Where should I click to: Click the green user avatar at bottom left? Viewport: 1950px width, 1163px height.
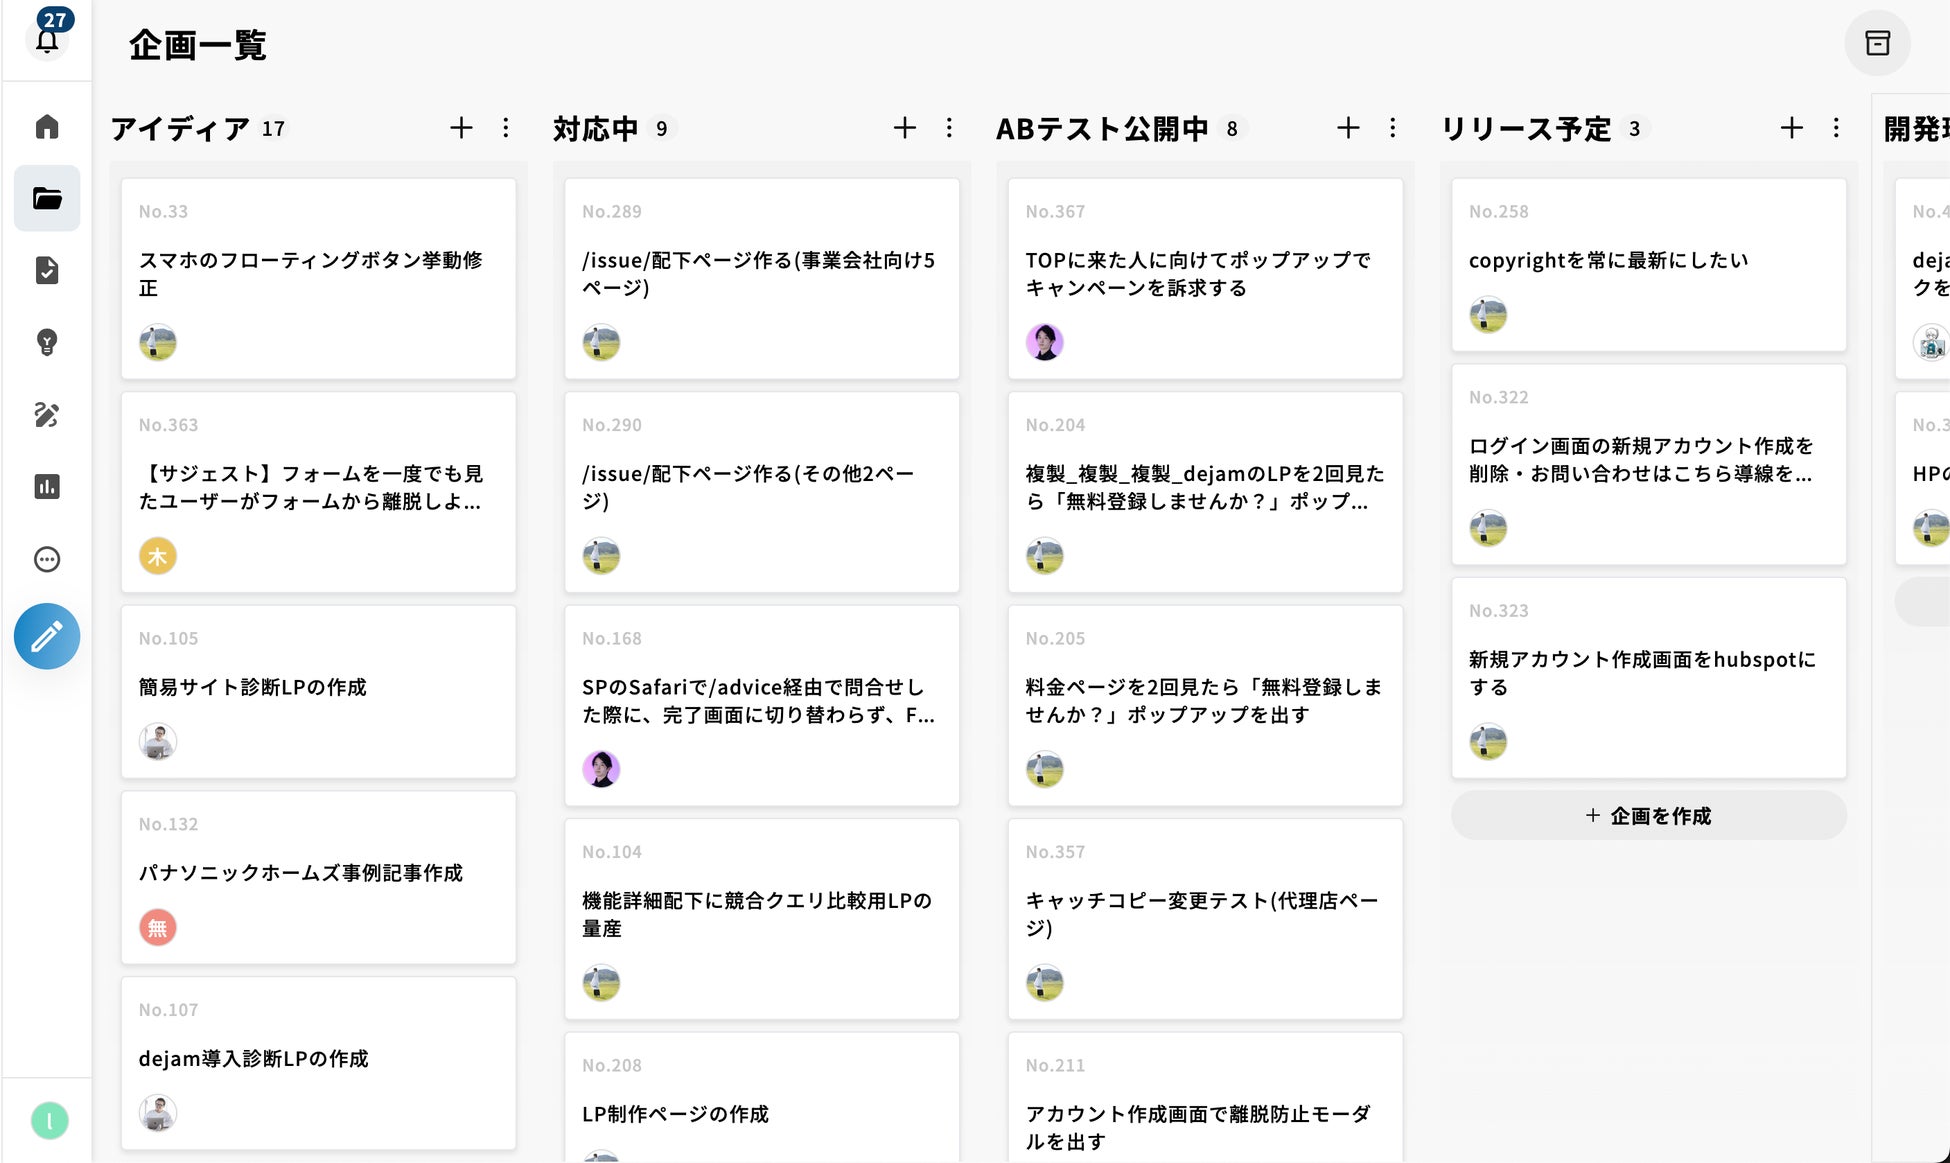tap(49, 1120)
